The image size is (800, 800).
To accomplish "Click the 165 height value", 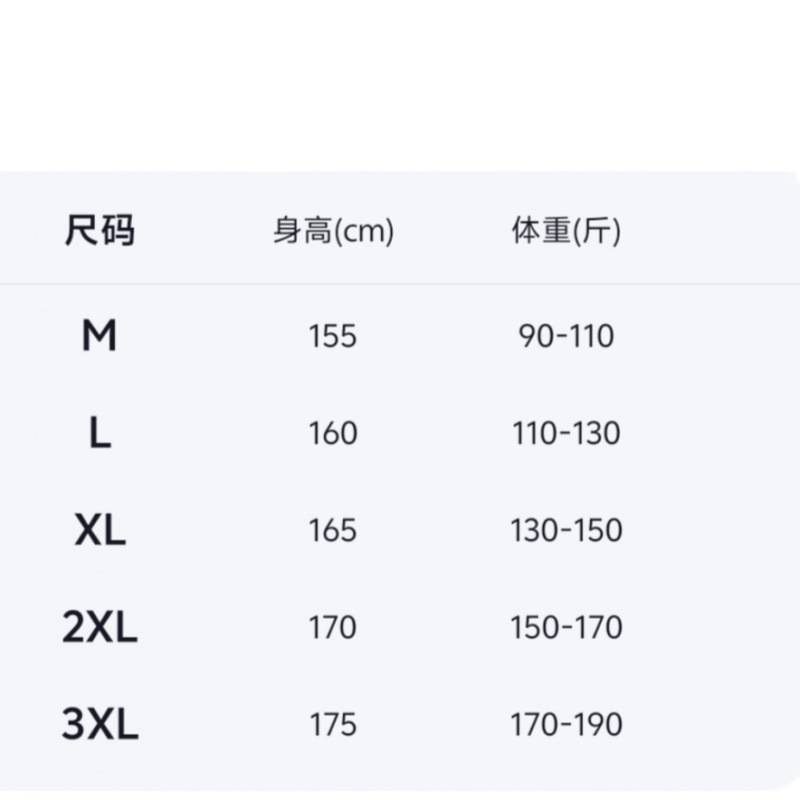I will click(333, 530).
